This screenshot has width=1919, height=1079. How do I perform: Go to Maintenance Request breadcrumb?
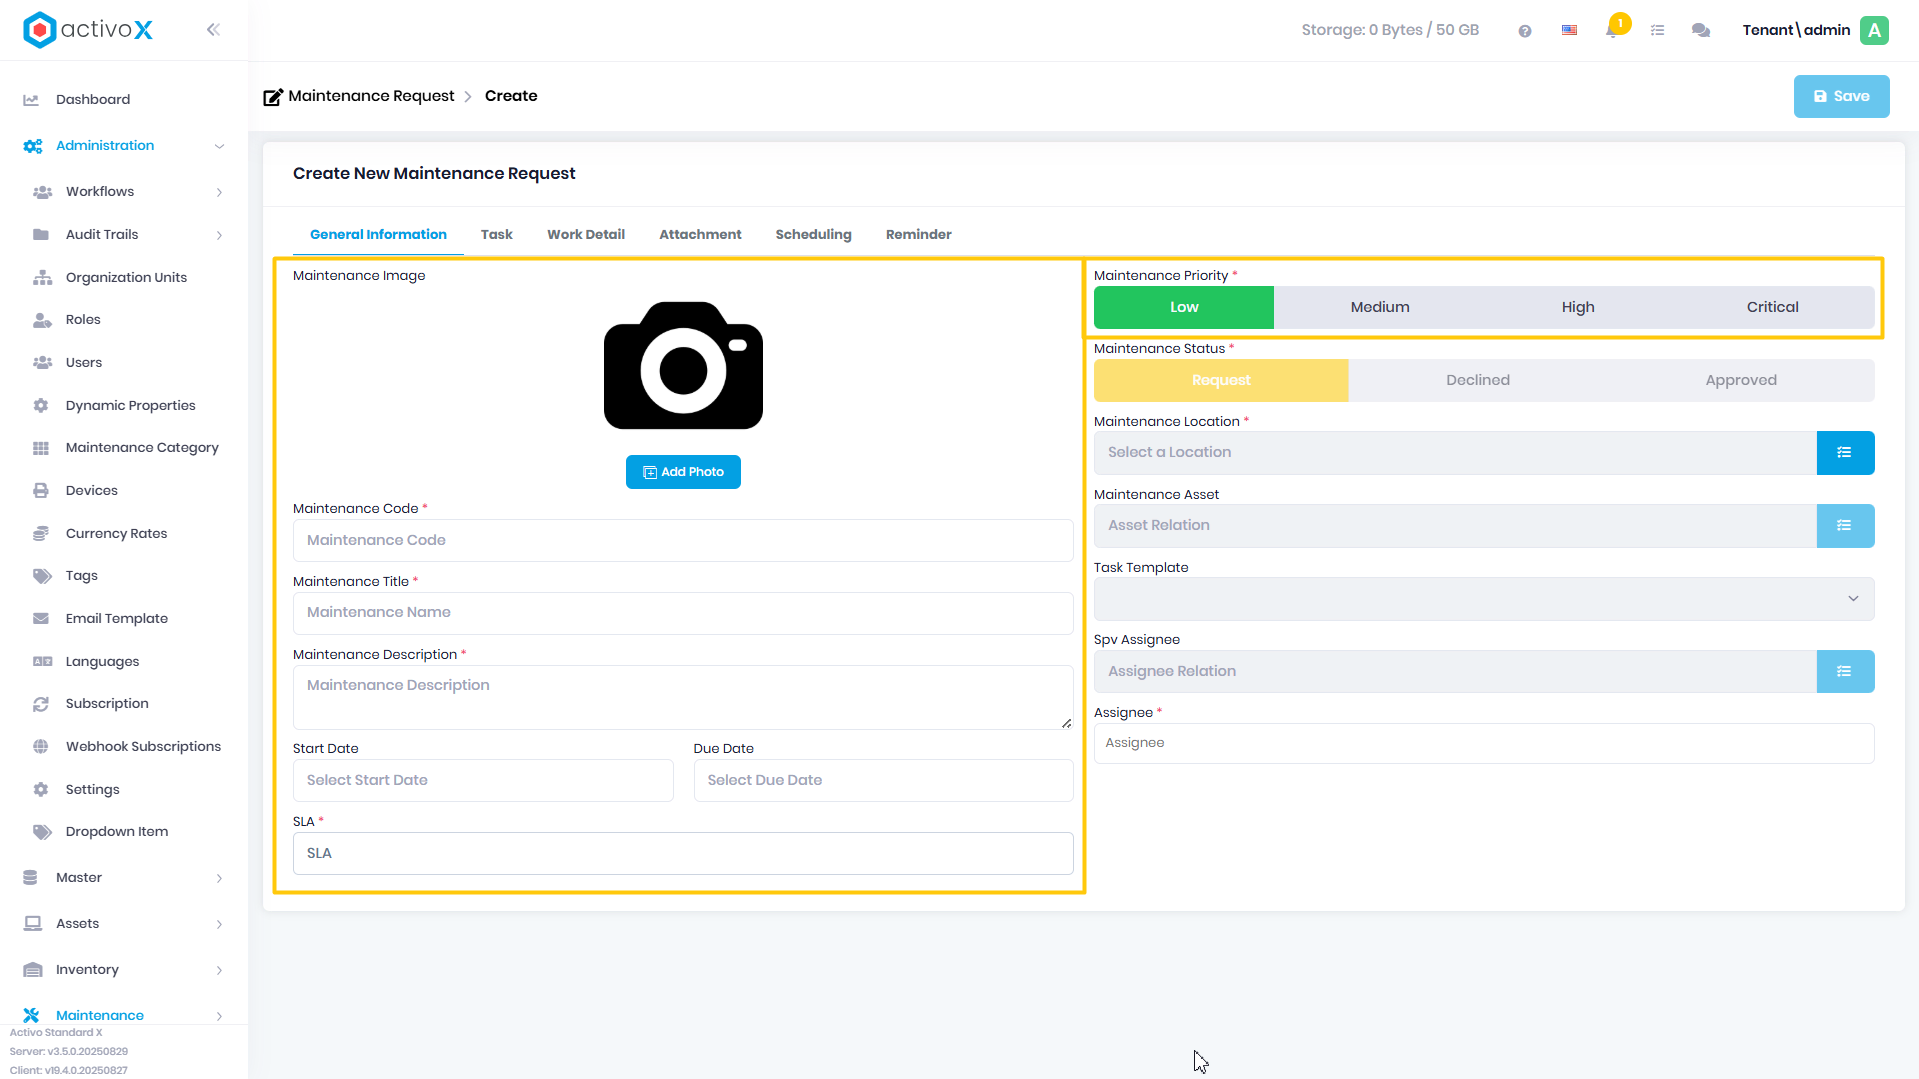[371, 96]
